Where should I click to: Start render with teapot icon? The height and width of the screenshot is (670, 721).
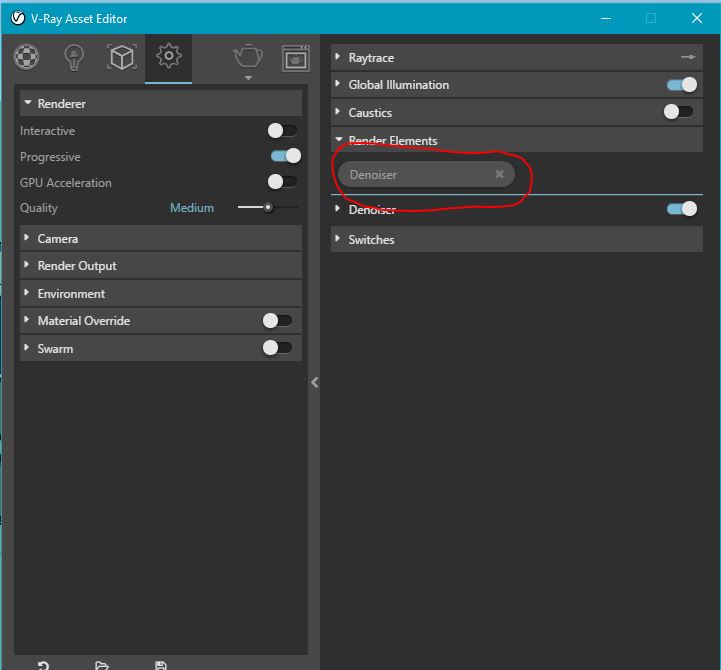pyautogui.click(x=248, y=57)
